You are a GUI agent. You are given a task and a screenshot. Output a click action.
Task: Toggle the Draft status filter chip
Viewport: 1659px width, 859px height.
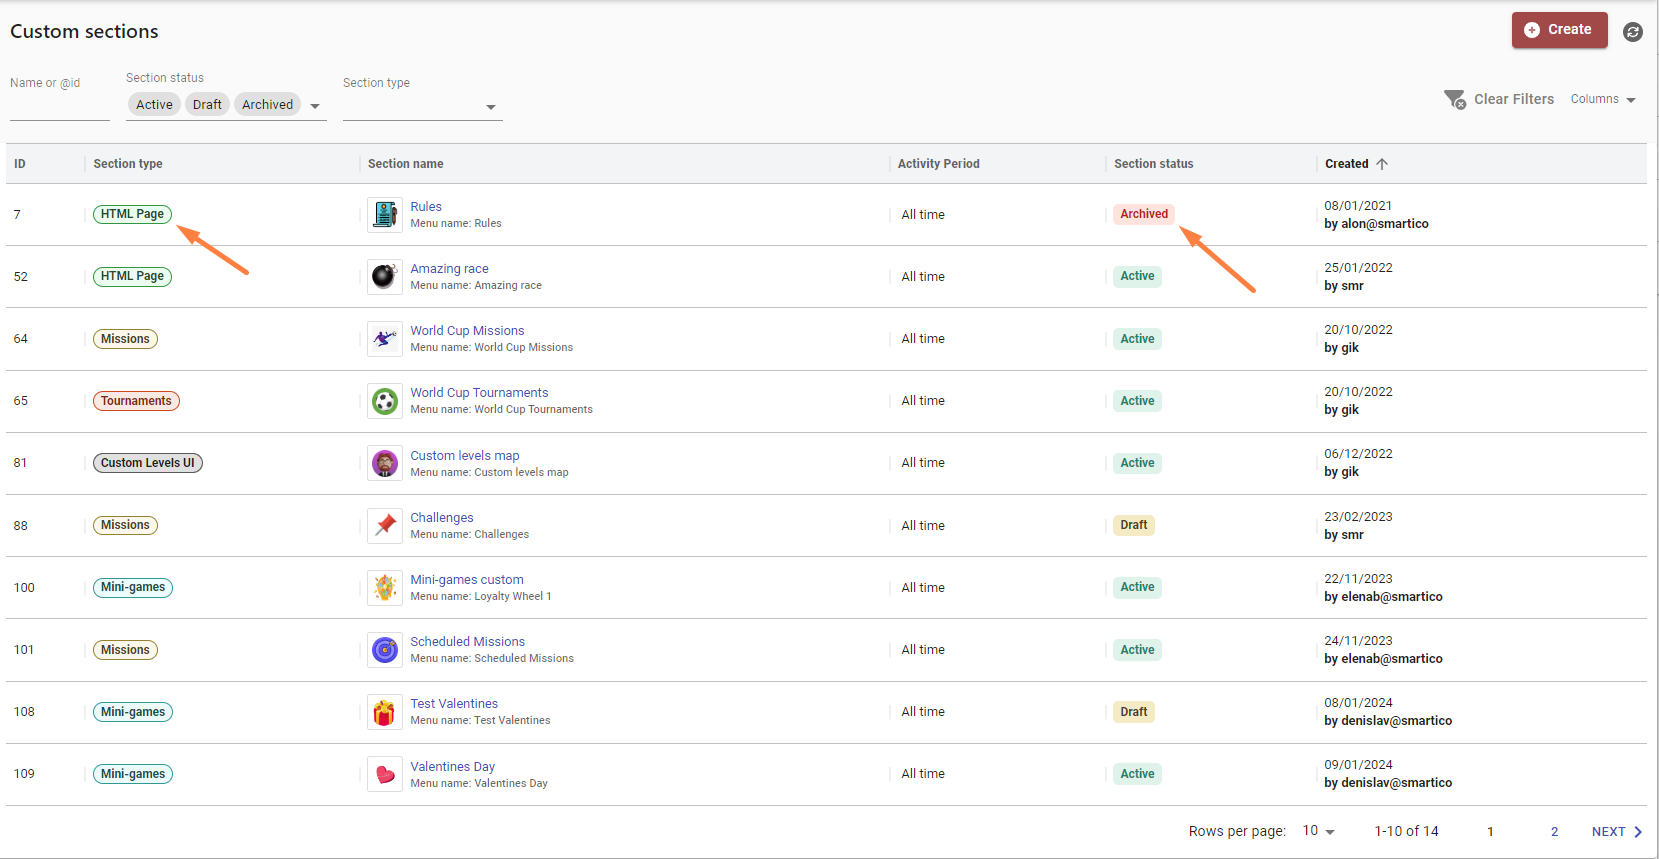[207, 105]
